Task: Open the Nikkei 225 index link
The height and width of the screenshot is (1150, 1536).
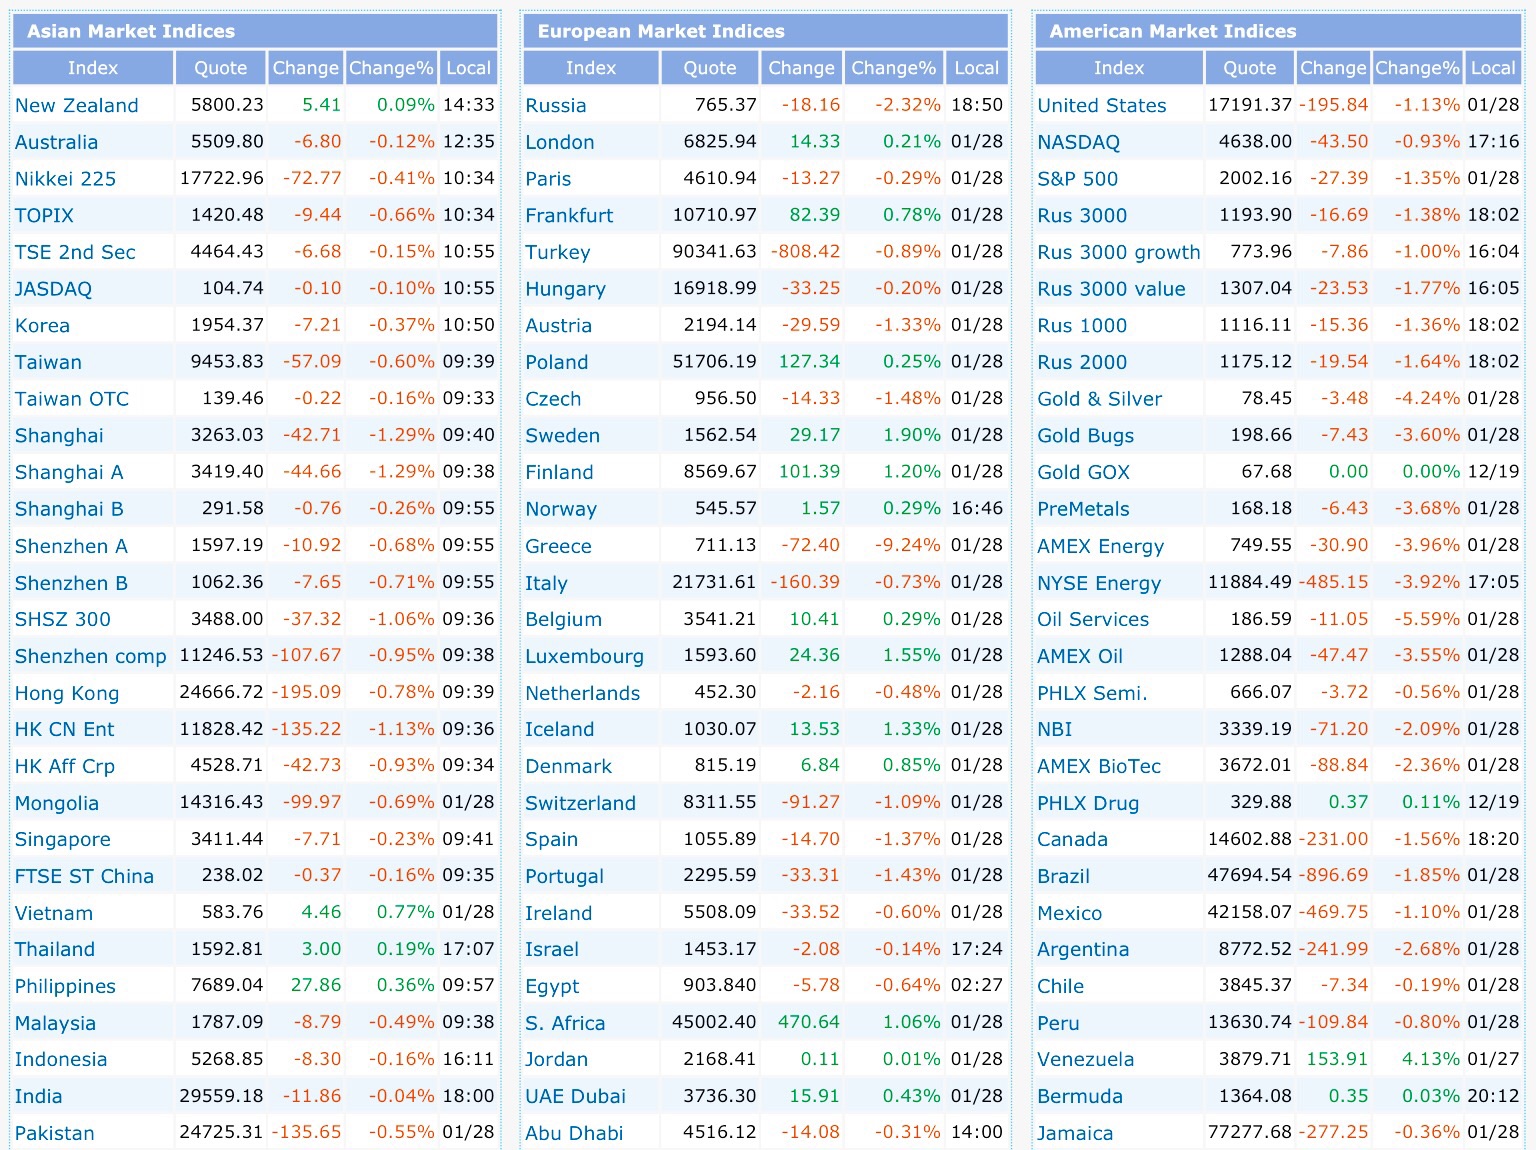Action: 65,179
